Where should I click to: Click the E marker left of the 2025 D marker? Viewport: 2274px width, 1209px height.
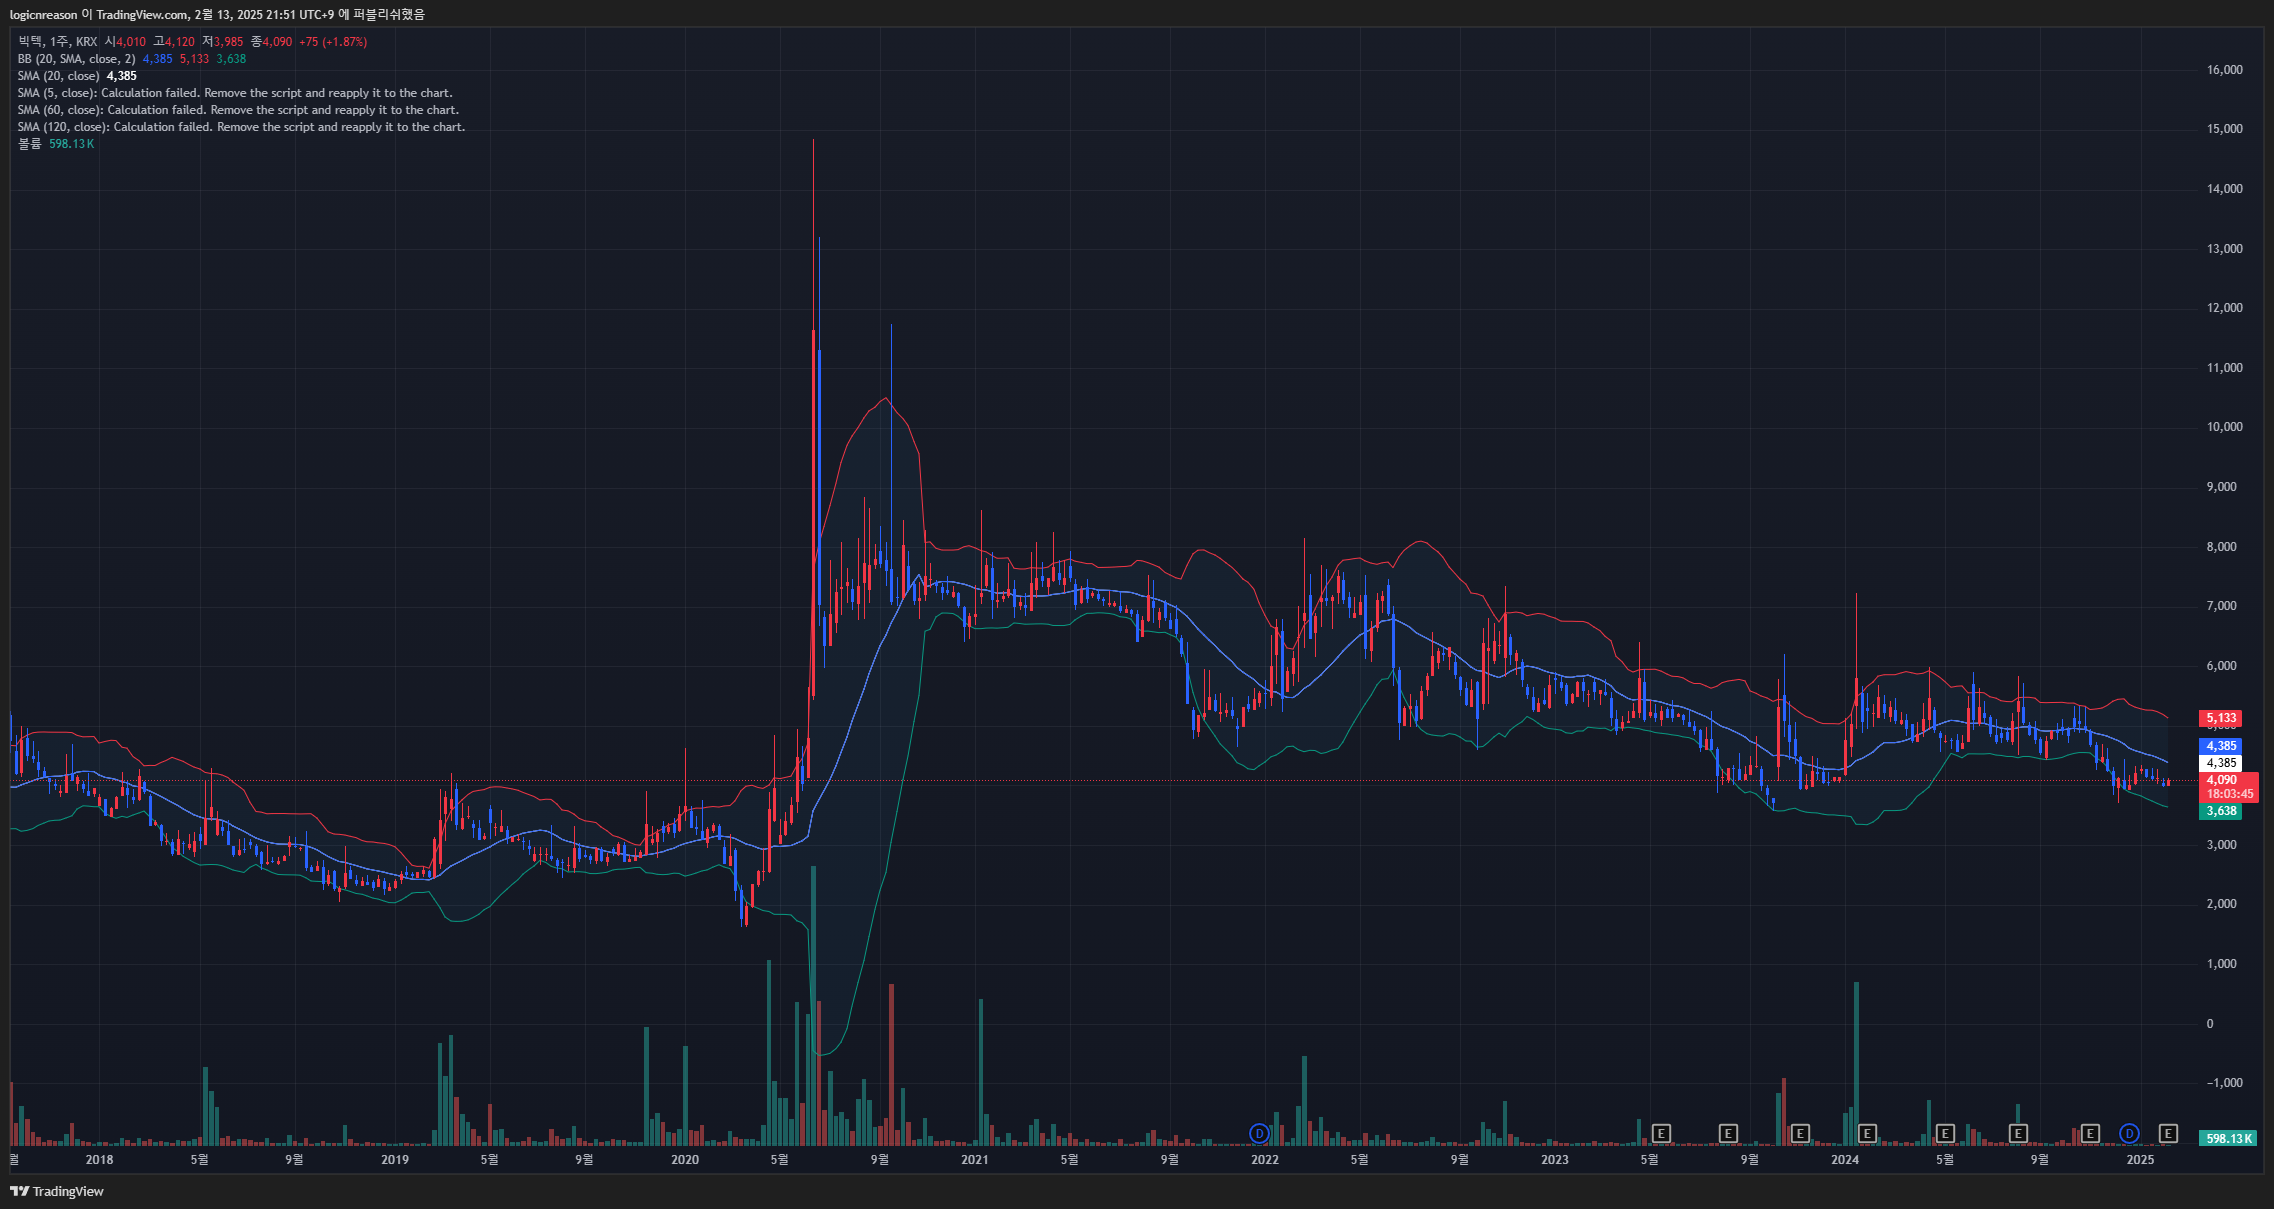pyautogui.click(x=2090, y=1133)
